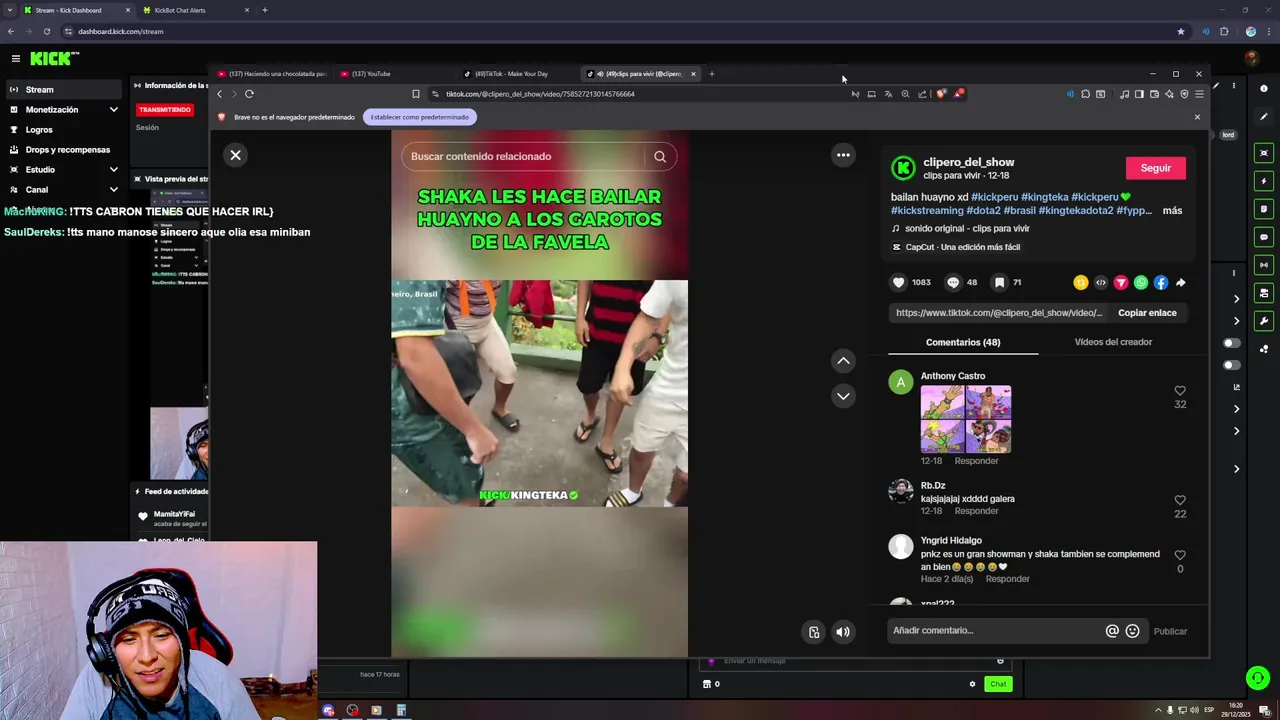Viewport: 1280px width, 720px height.
Task: Open the Brave hamburger menu
Action: (1199, 94)
